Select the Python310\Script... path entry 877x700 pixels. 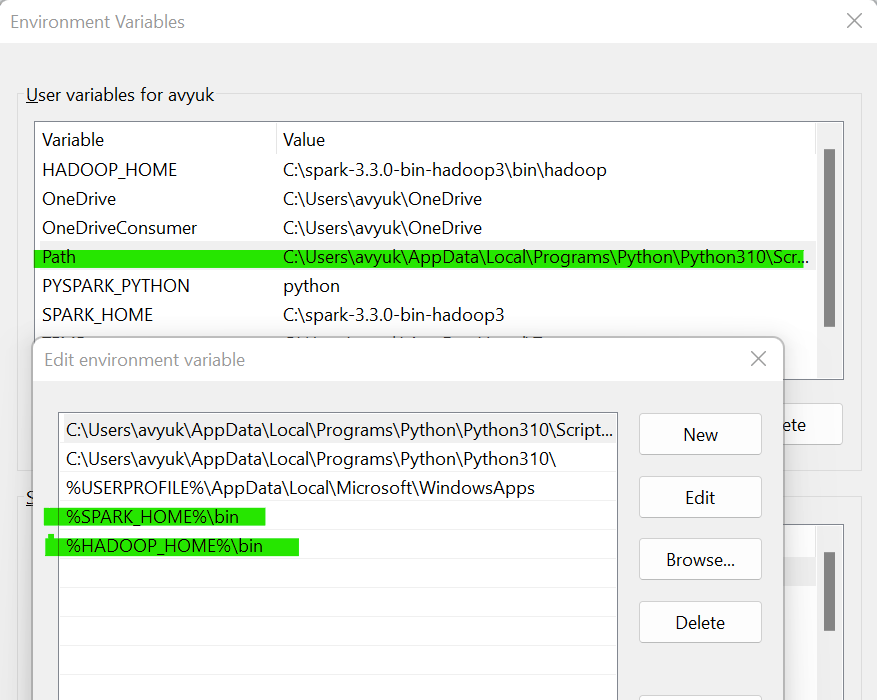point(338,430)
